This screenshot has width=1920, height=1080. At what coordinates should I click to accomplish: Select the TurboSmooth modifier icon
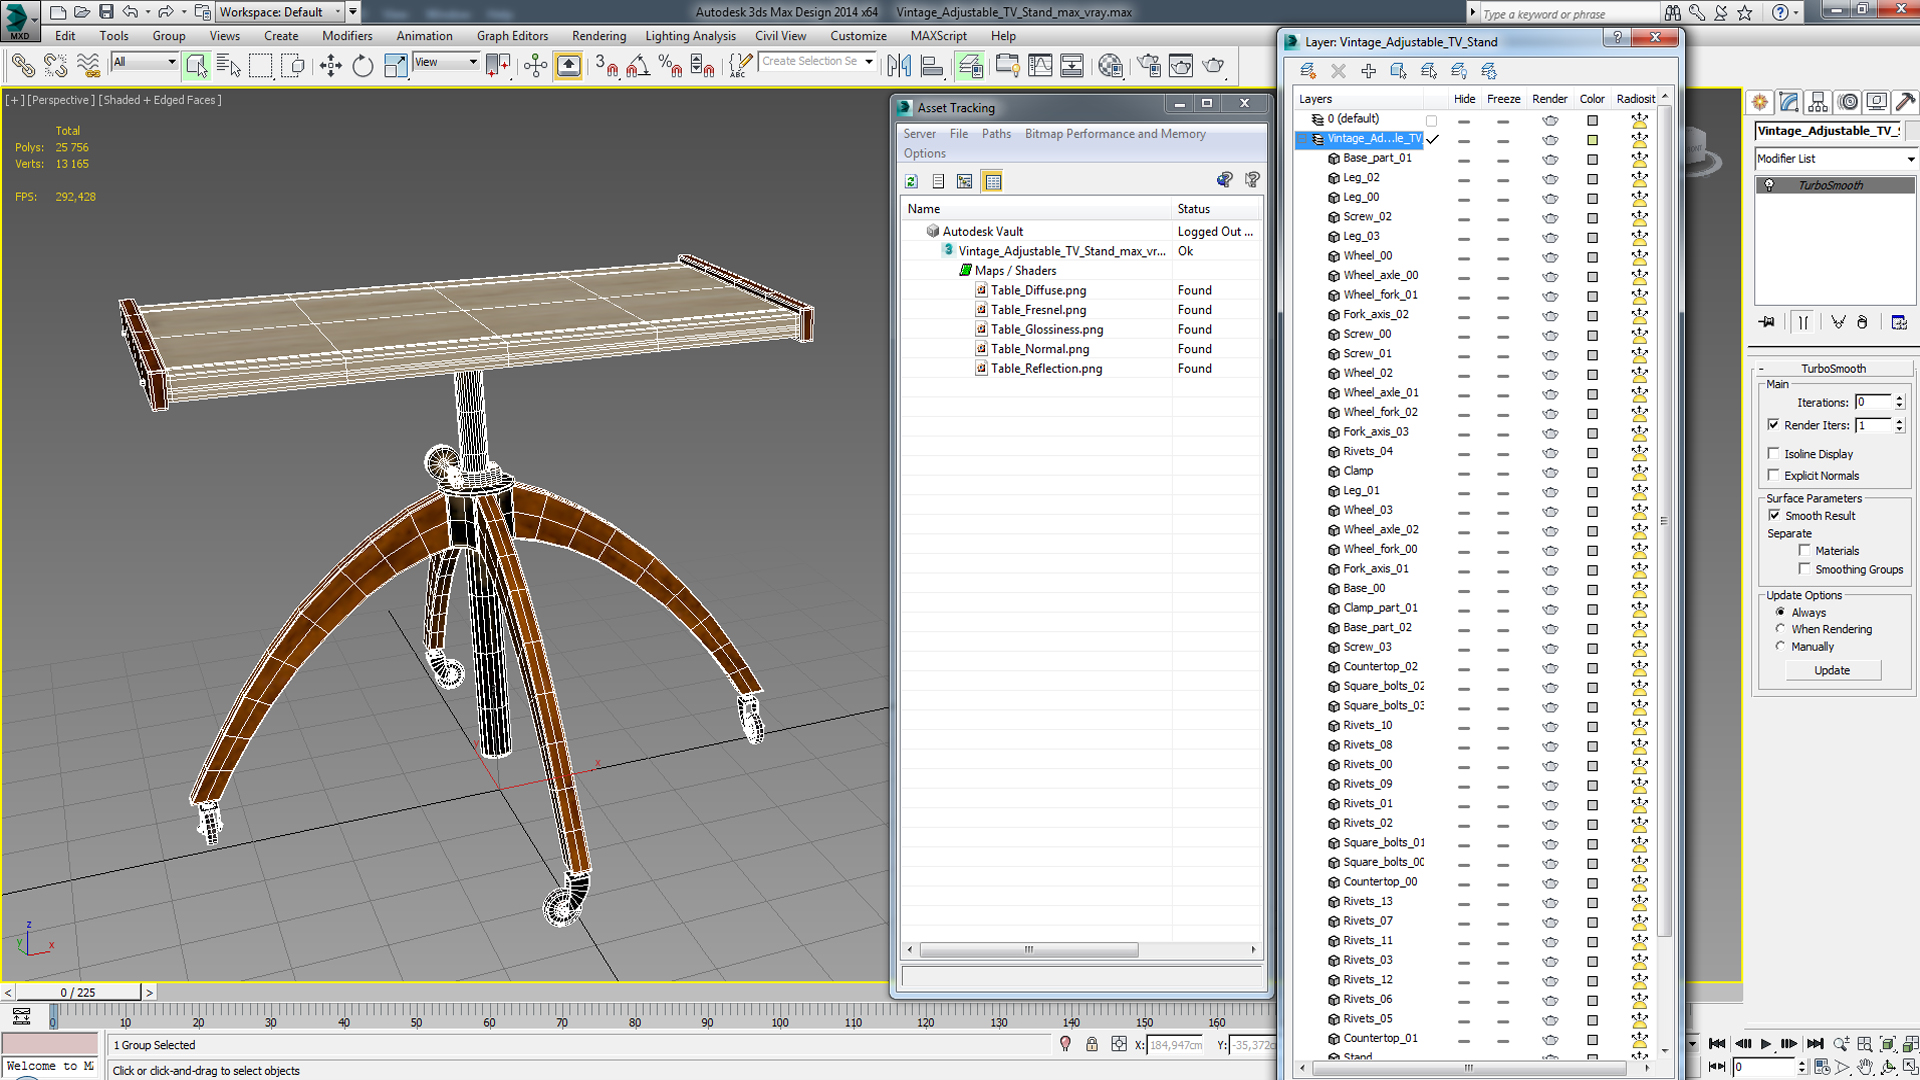[x=1772, y=185]
